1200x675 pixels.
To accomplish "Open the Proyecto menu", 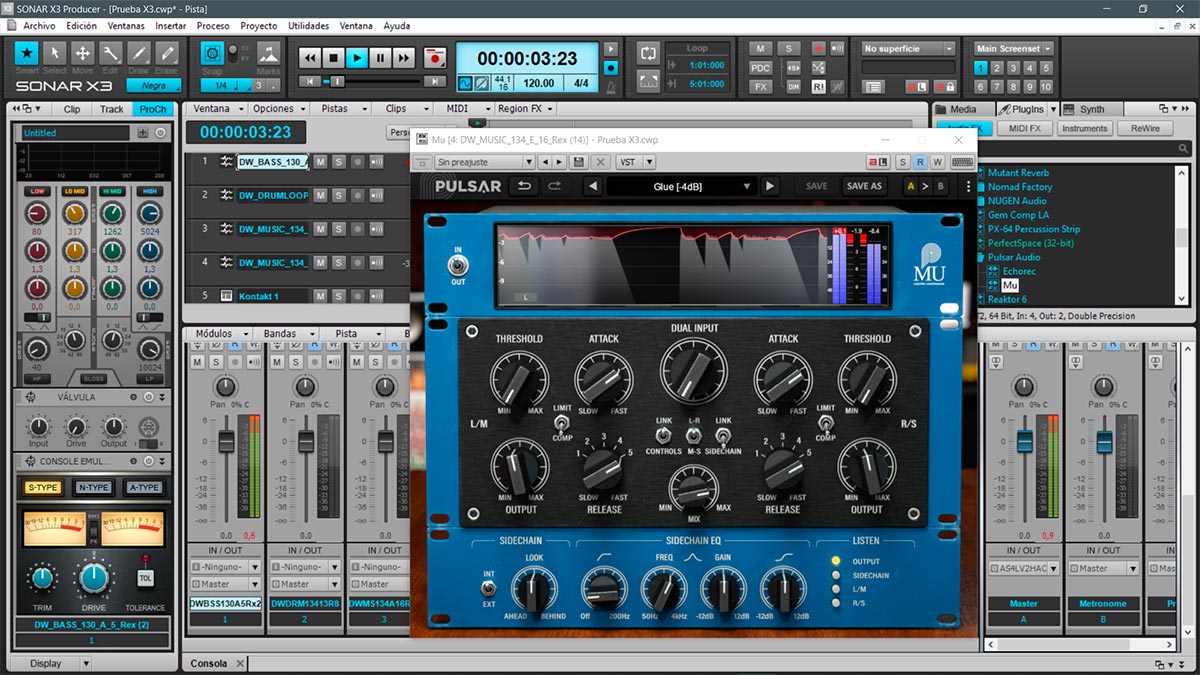I will [259, 25].
